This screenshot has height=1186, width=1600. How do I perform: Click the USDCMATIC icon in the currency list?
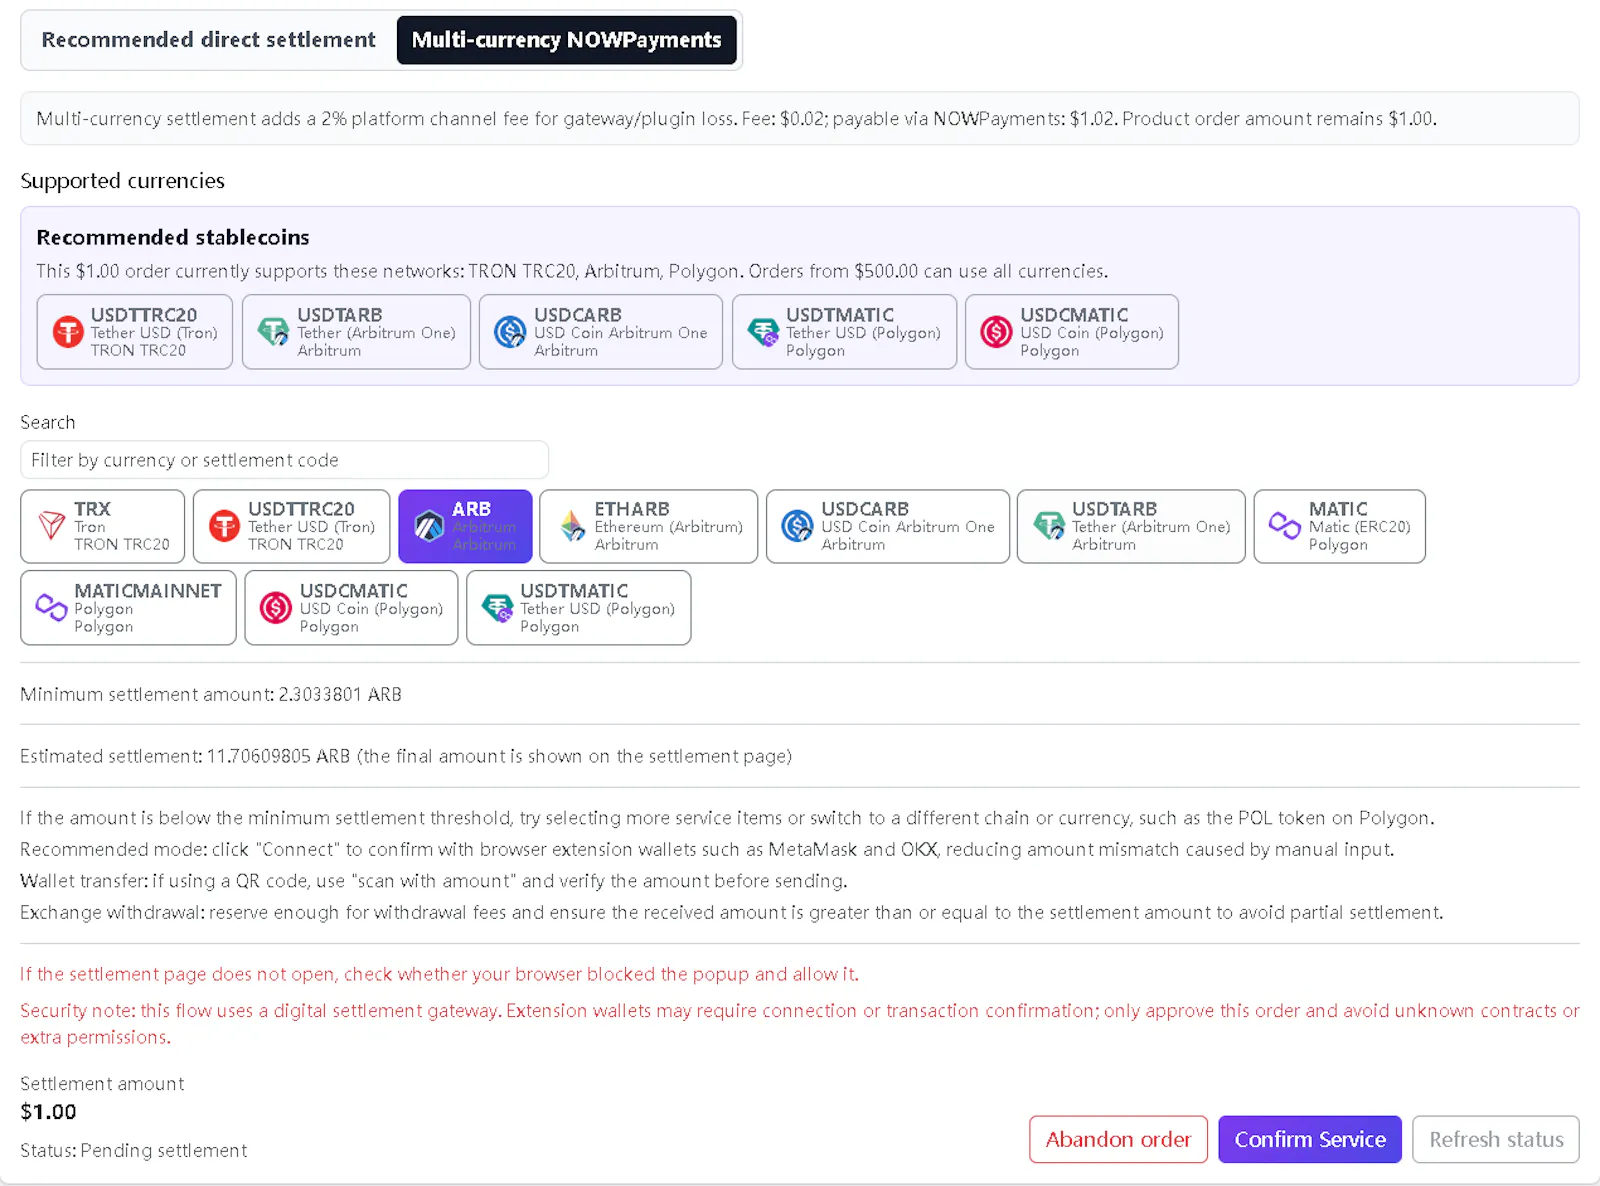point(276,607)
